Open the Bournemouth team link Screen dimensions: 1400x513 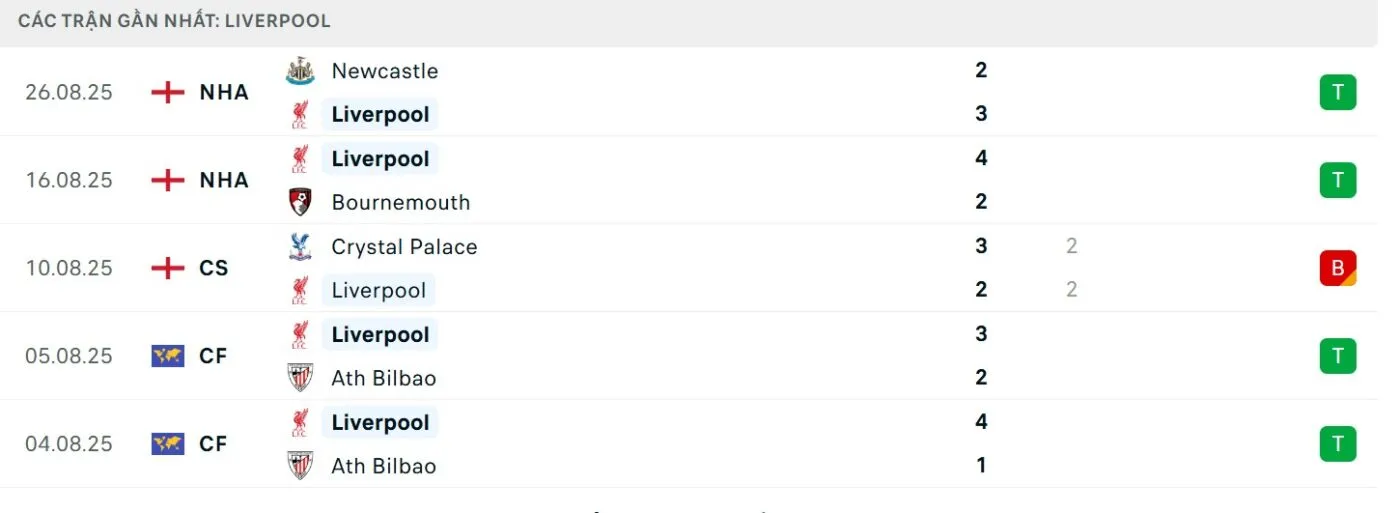(x=400, y=202)
